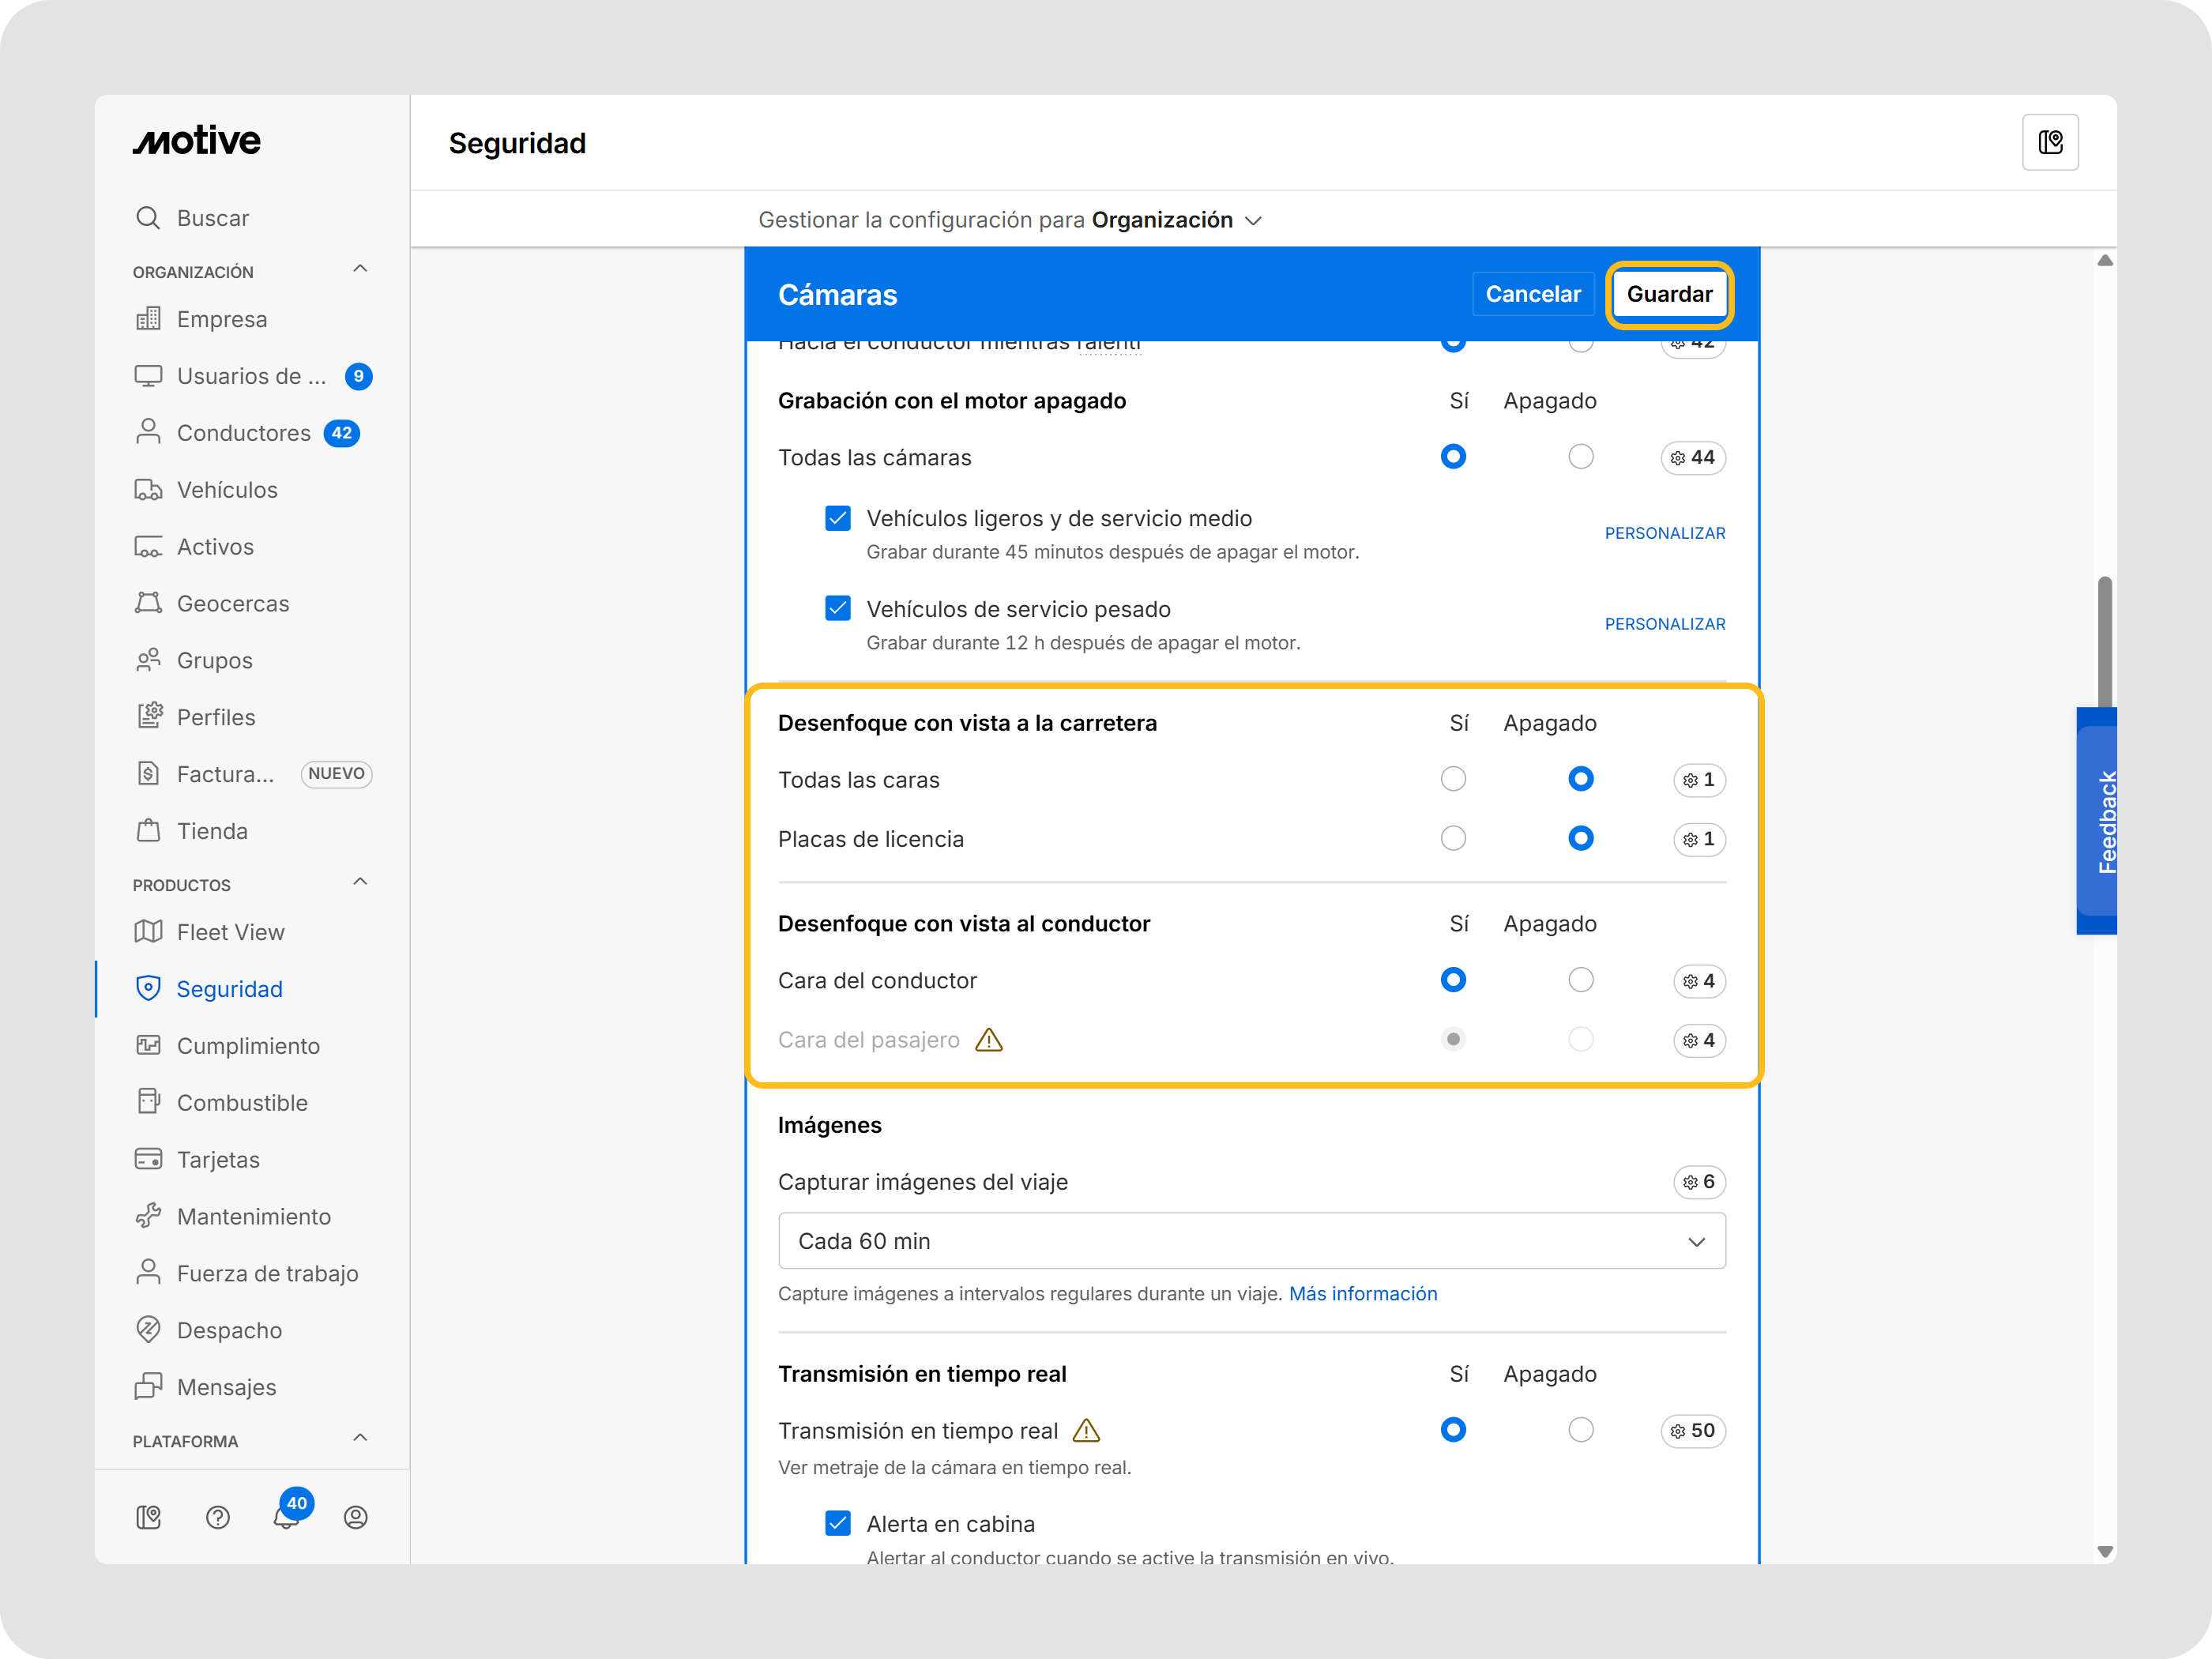Collapse the PRODUCTOS sidebar section

click(x=360, y=883)
